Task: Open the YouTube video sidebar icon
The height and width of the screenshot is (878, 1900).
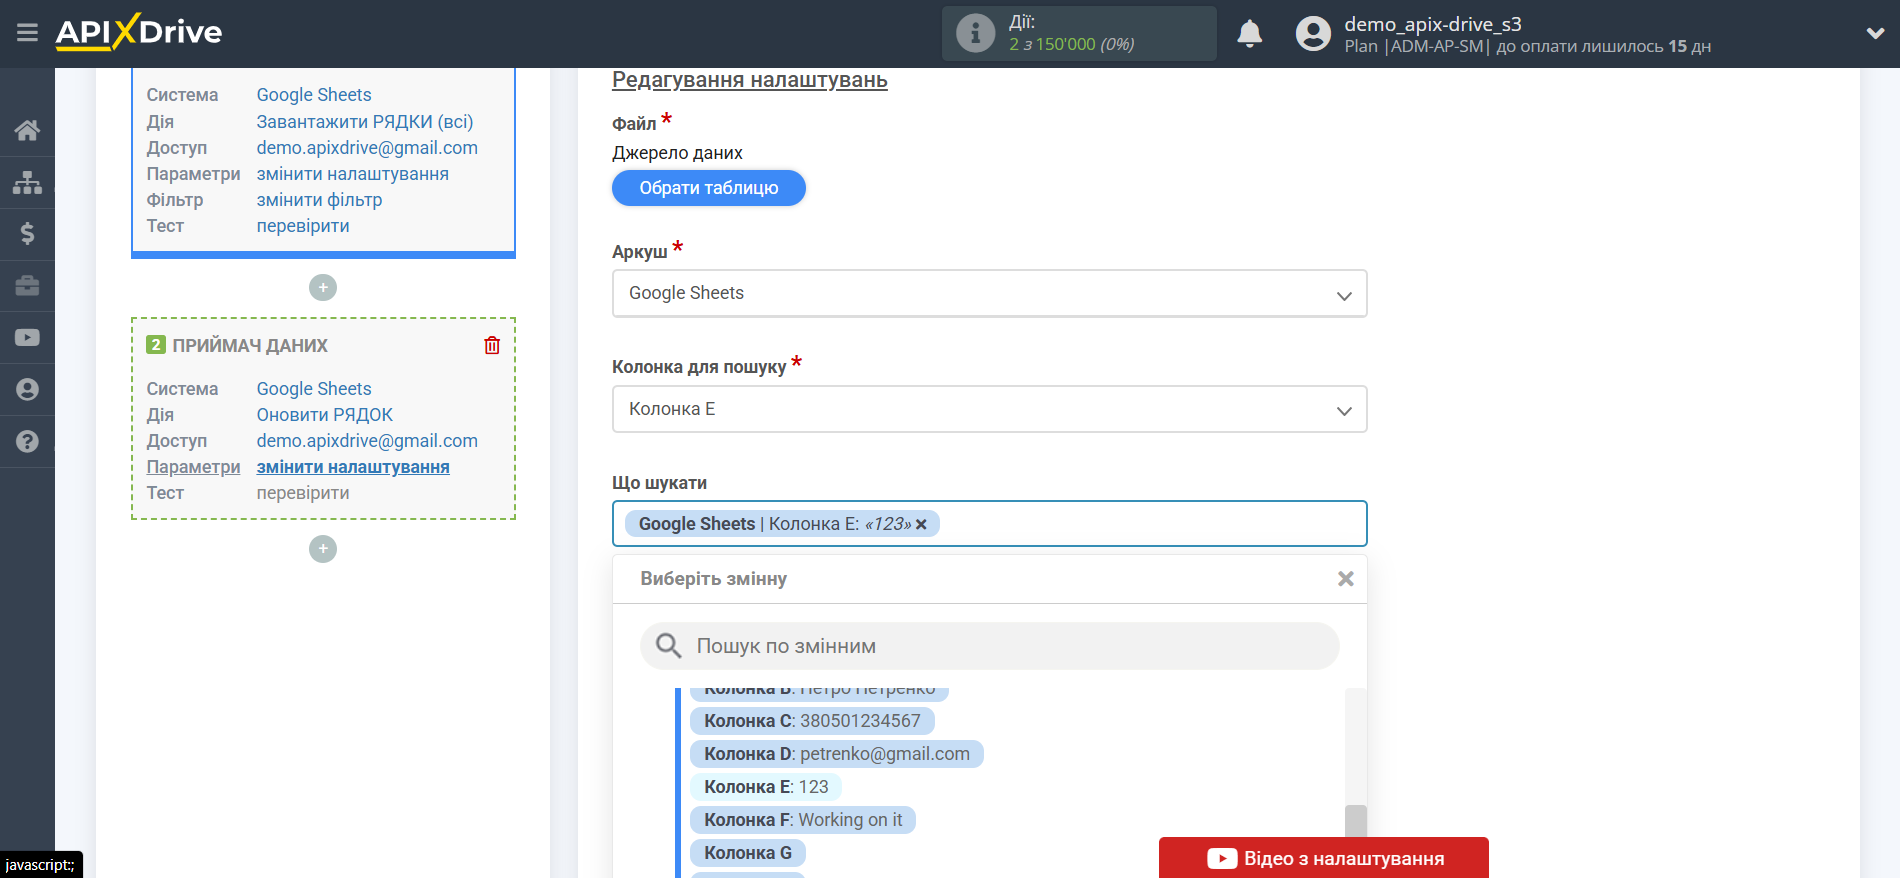Action: pos(27,338)
